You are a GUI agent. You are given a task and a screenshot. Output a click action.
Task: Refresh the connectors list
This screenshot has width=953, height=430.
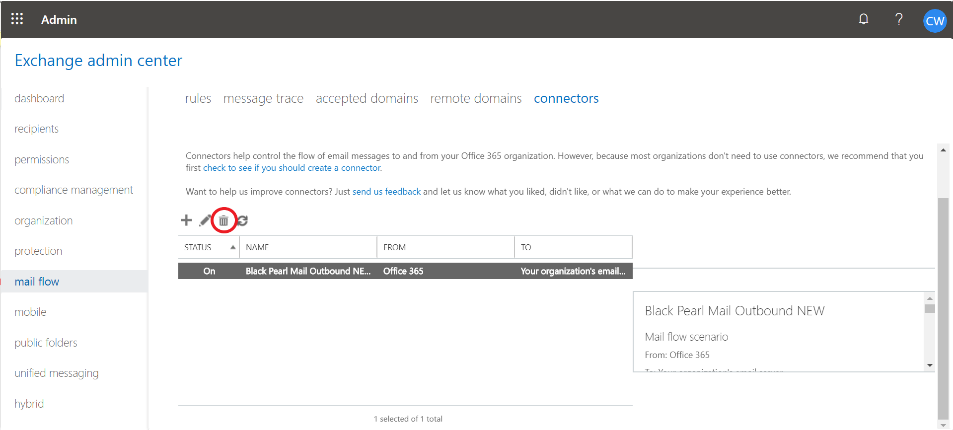click(242, 221)
